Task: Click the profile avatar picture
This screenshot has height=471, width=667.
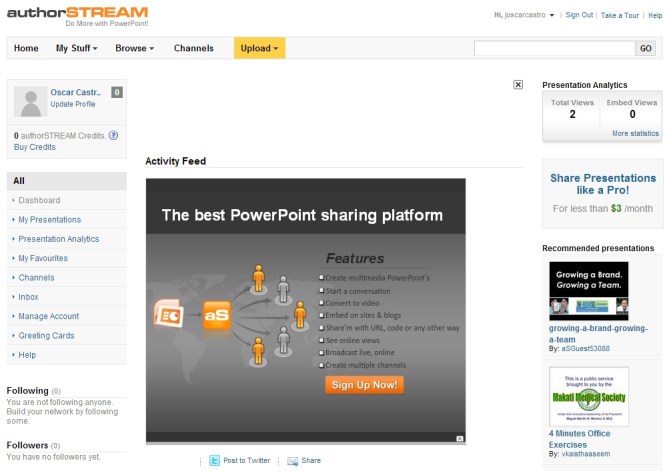Action: point(31,102)
